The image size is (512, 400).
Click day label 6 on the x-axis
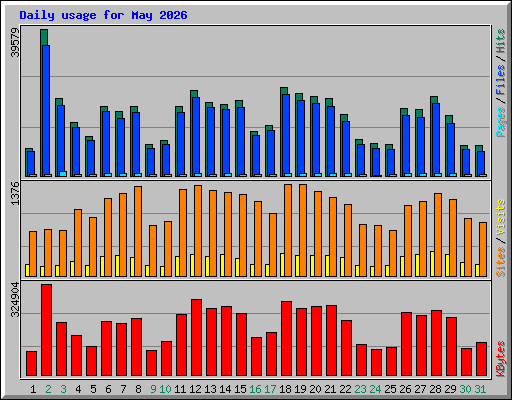pos(108,389)
